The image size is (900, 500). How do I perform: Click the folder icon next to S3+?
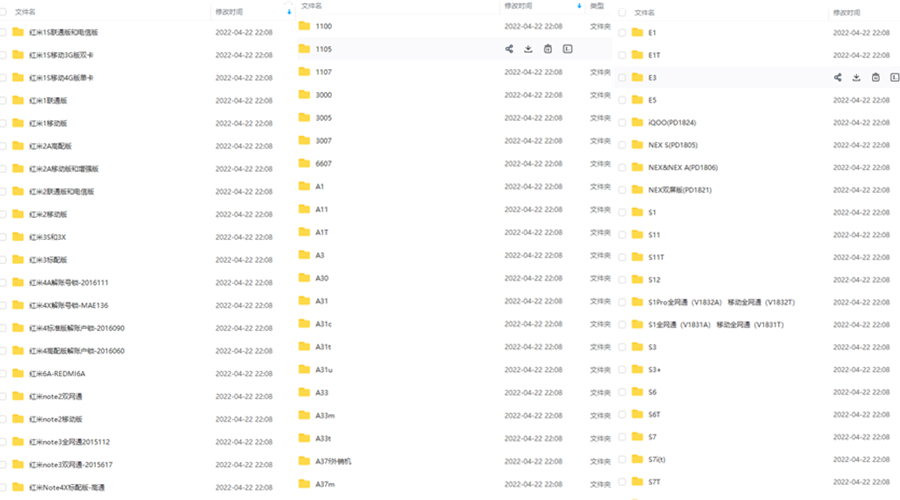[x=637, y=369]
